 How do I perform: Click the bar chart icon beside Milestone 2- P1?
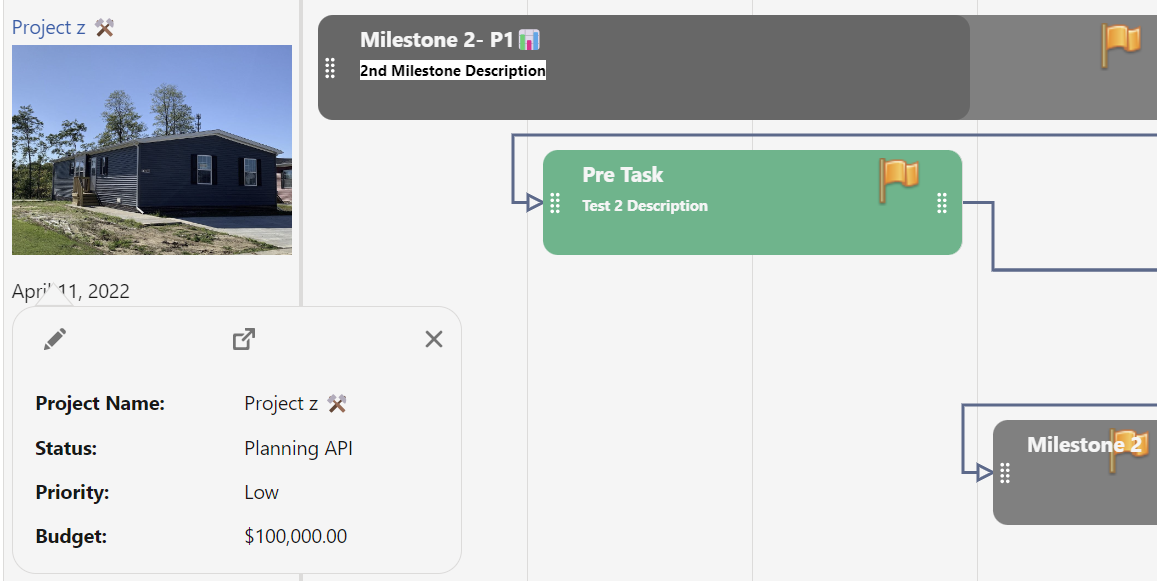pos(527,39)
